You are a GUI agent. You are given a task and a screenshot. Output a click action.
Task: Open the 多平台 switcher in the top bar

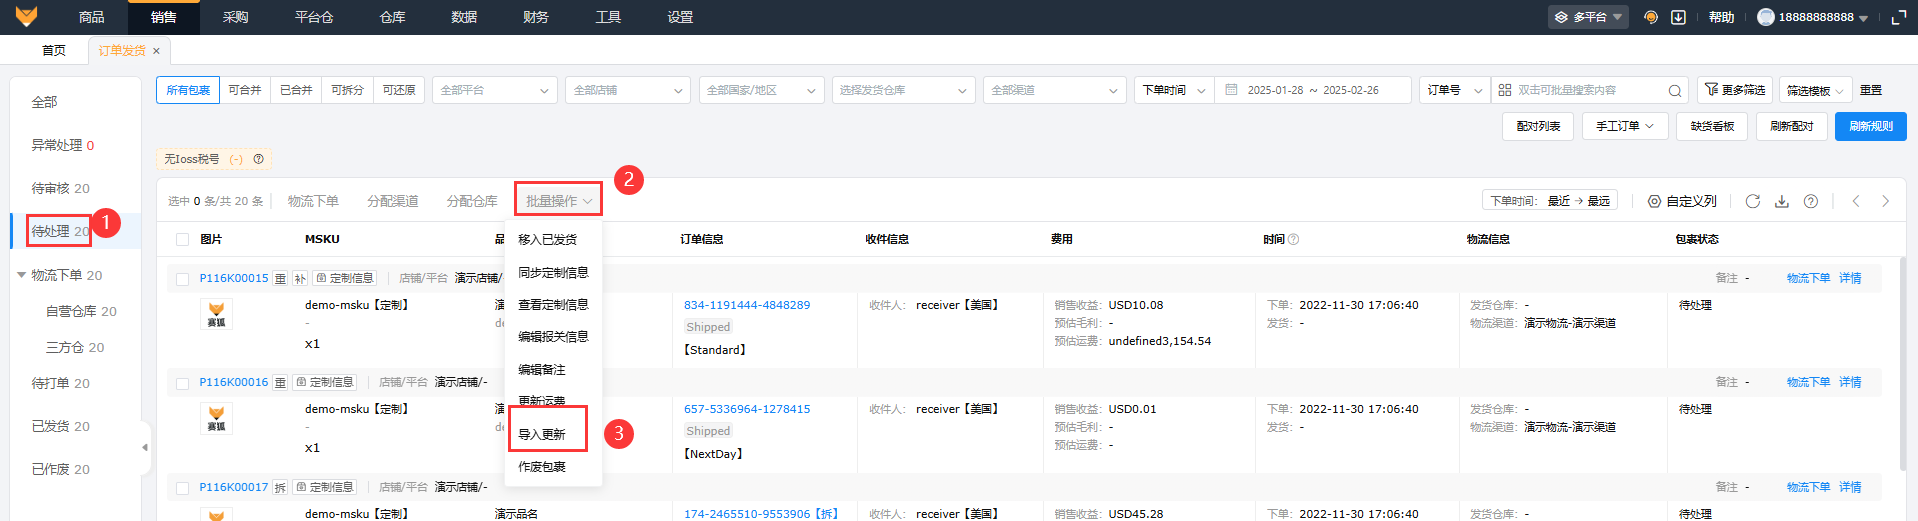pyautogui.click(x=1588, y=17)
